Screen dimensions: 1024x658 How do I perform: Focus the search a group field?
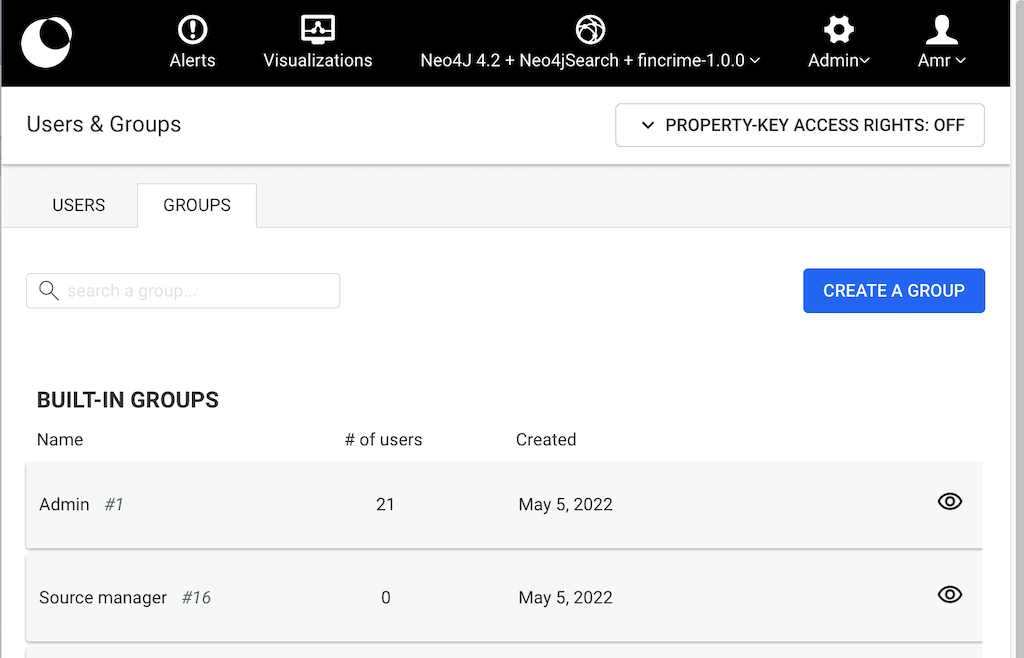pyautogui.click(x=183, y=290)
